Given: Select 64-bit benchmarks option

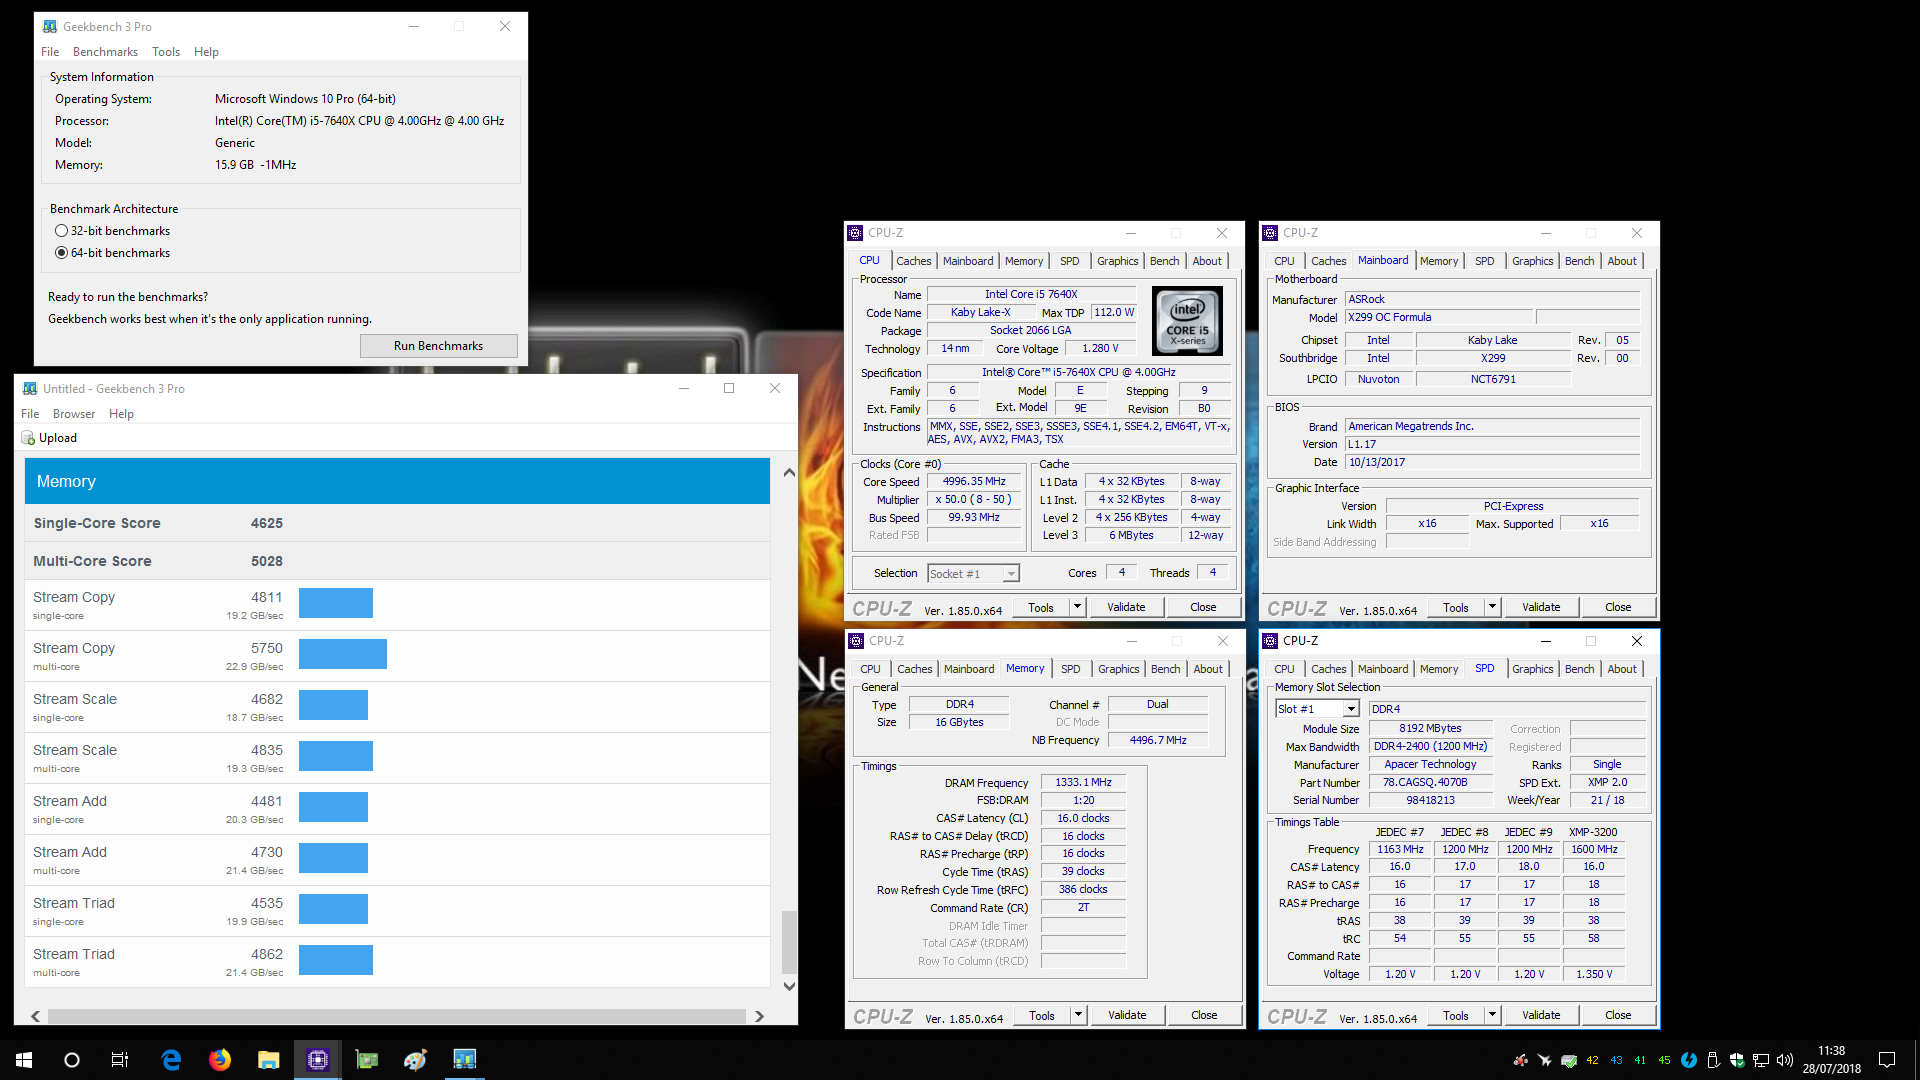Looking at the screenshot, I should (112, 253).
